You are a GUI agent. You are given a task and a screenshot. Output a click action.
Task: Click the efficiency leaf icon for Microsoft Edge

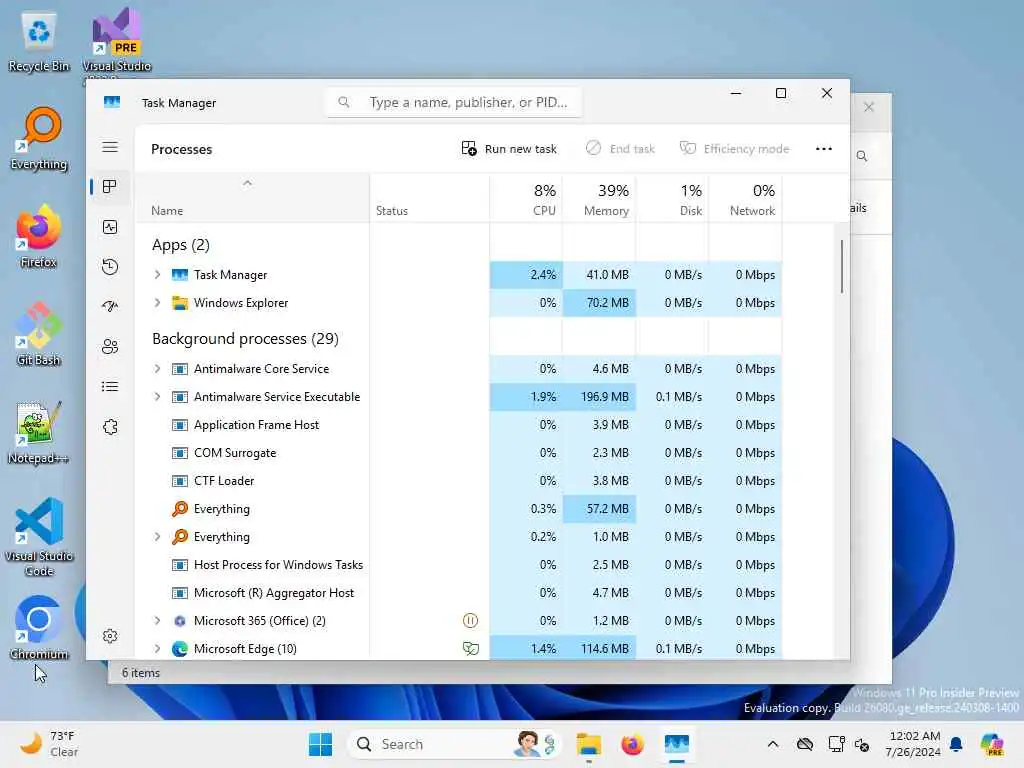pyautogui.click(x=470, y=648)
